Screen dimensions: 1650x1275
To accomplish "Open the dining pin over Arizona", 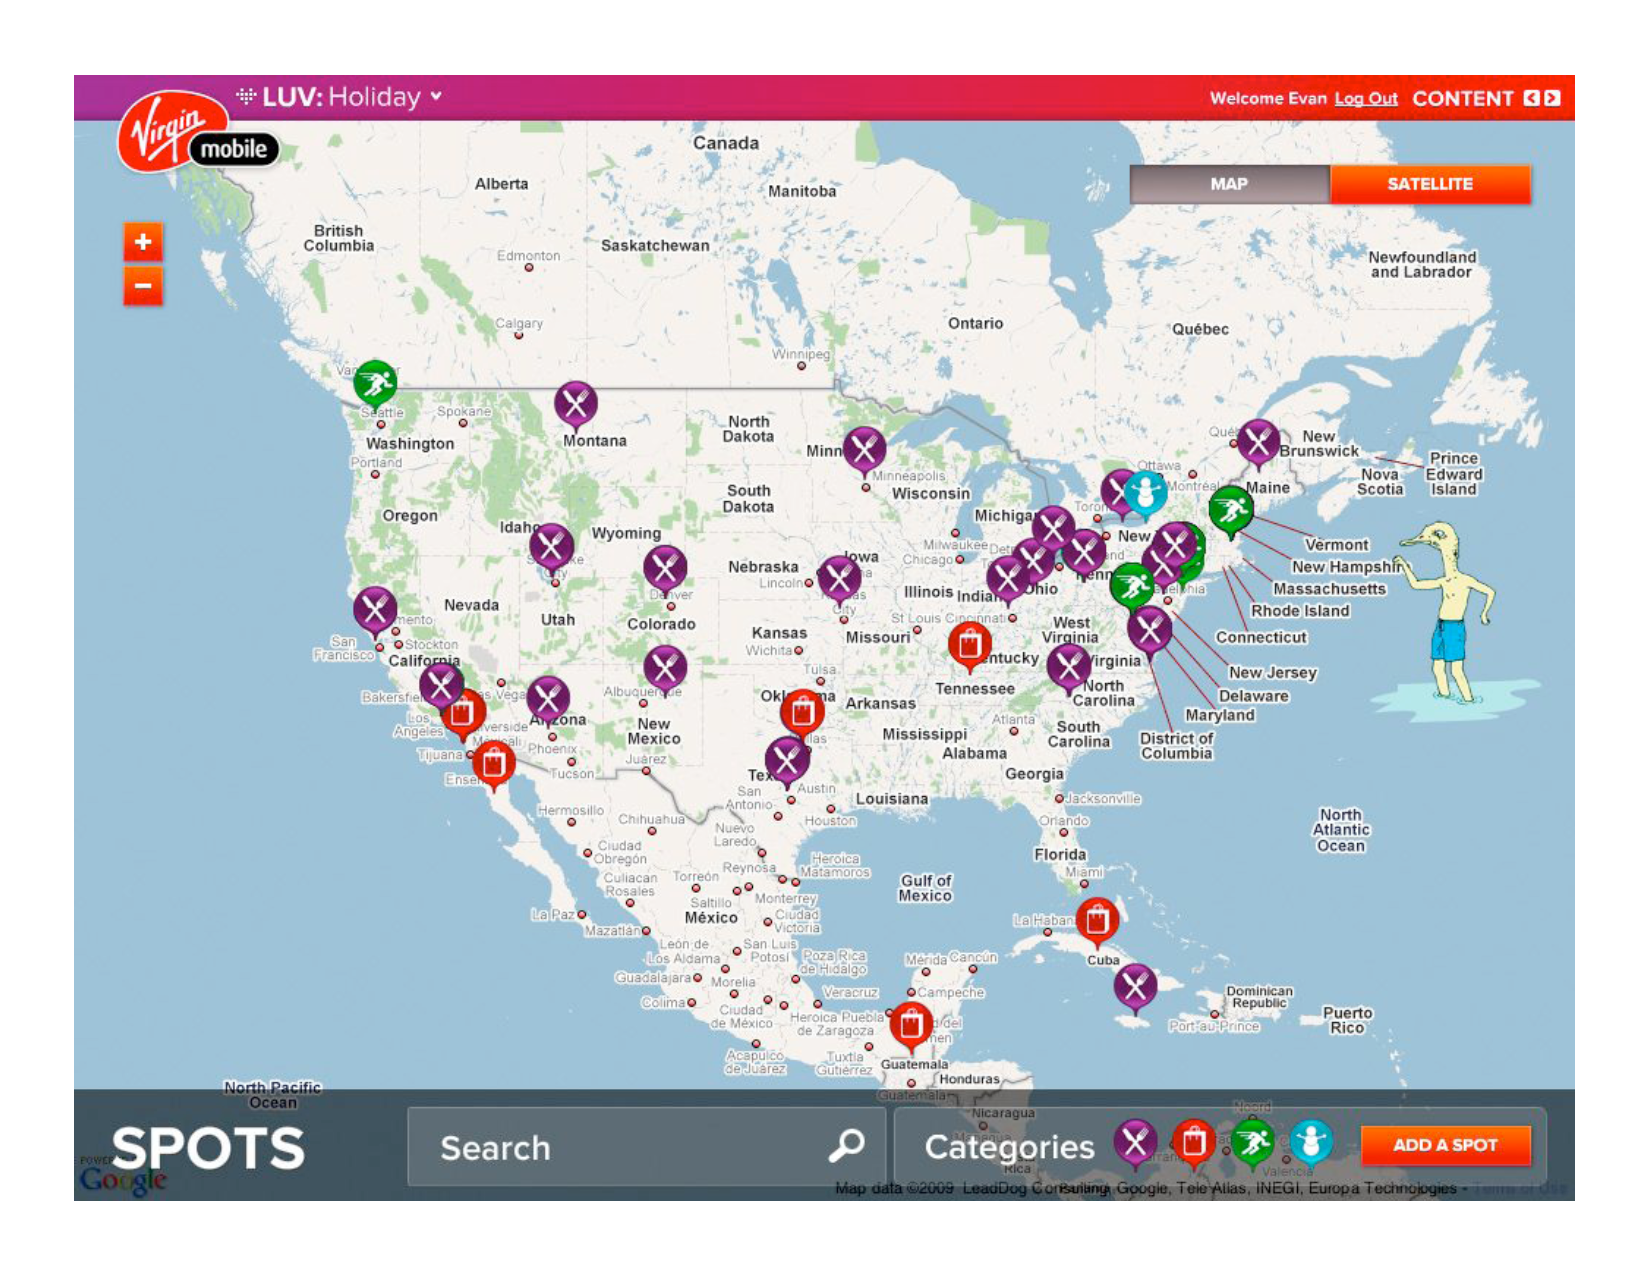I will (548, 699).
